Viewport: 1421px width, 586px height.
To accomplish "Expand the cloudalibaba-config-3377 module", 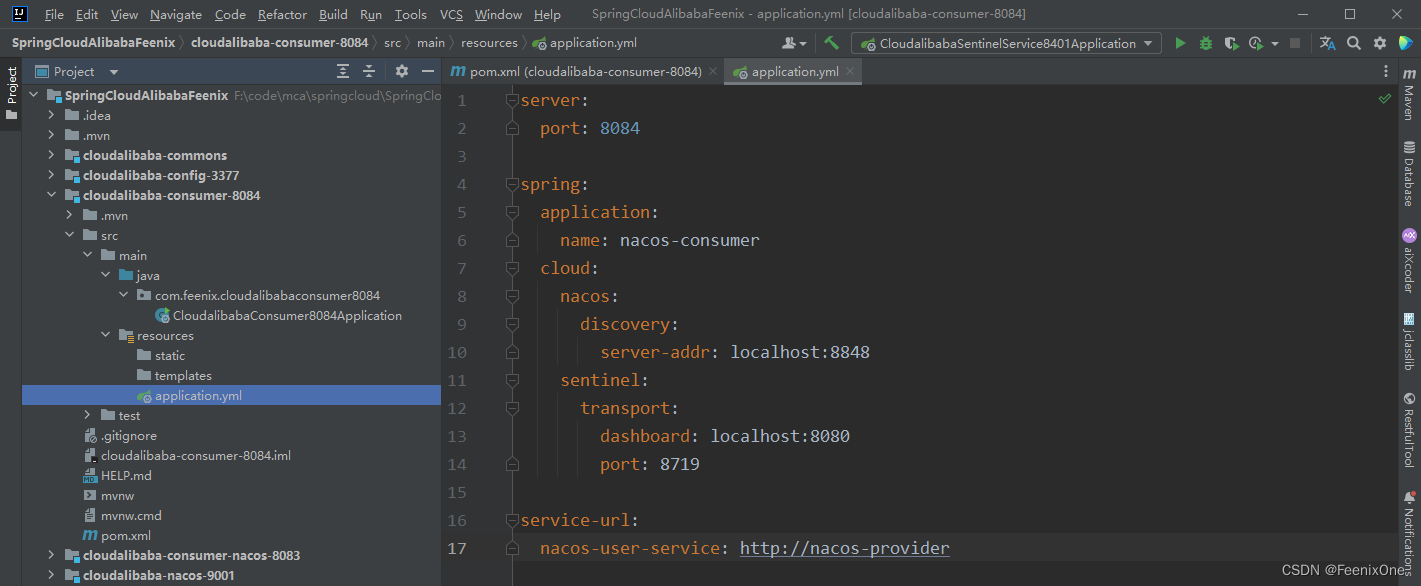I will (51, 175).
